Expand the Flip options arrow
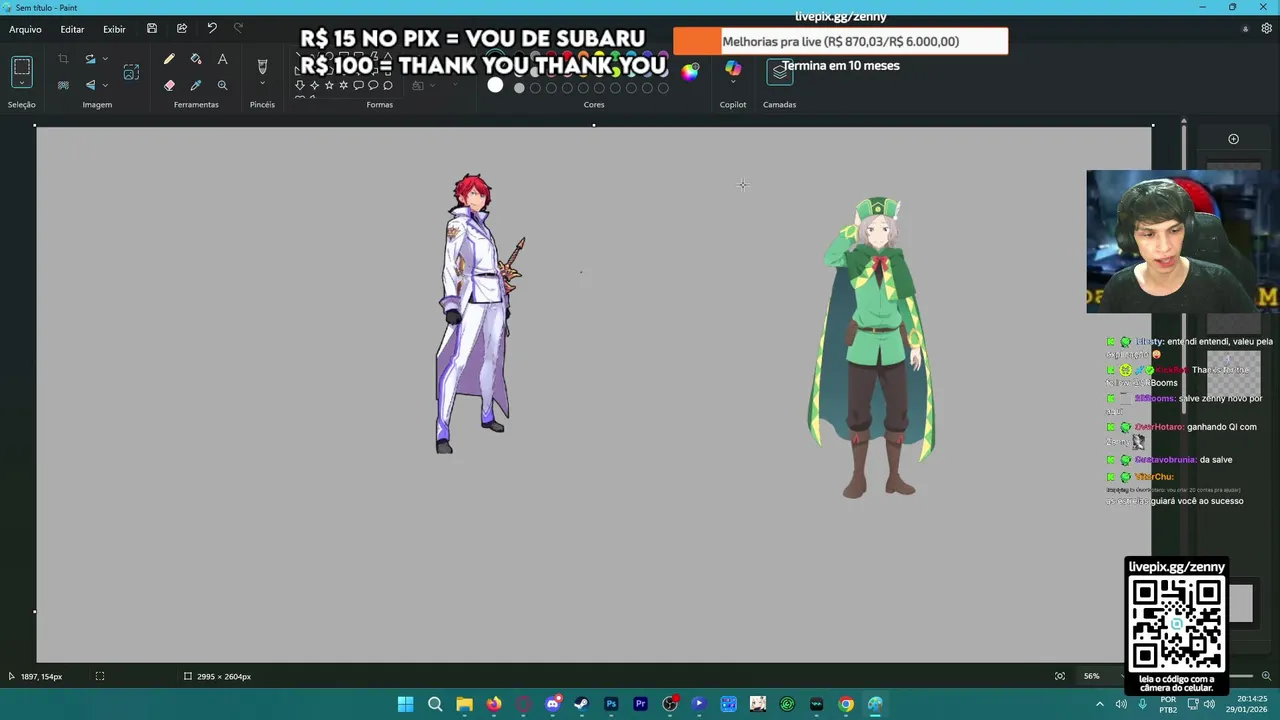 (x=105, y=86)
